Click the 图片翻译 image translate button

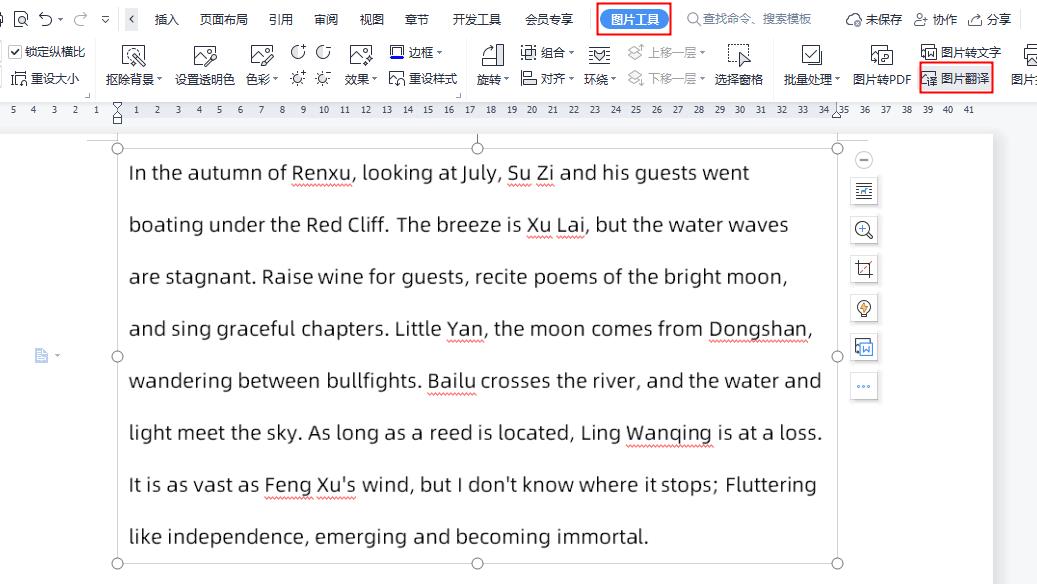click(956, 78)
